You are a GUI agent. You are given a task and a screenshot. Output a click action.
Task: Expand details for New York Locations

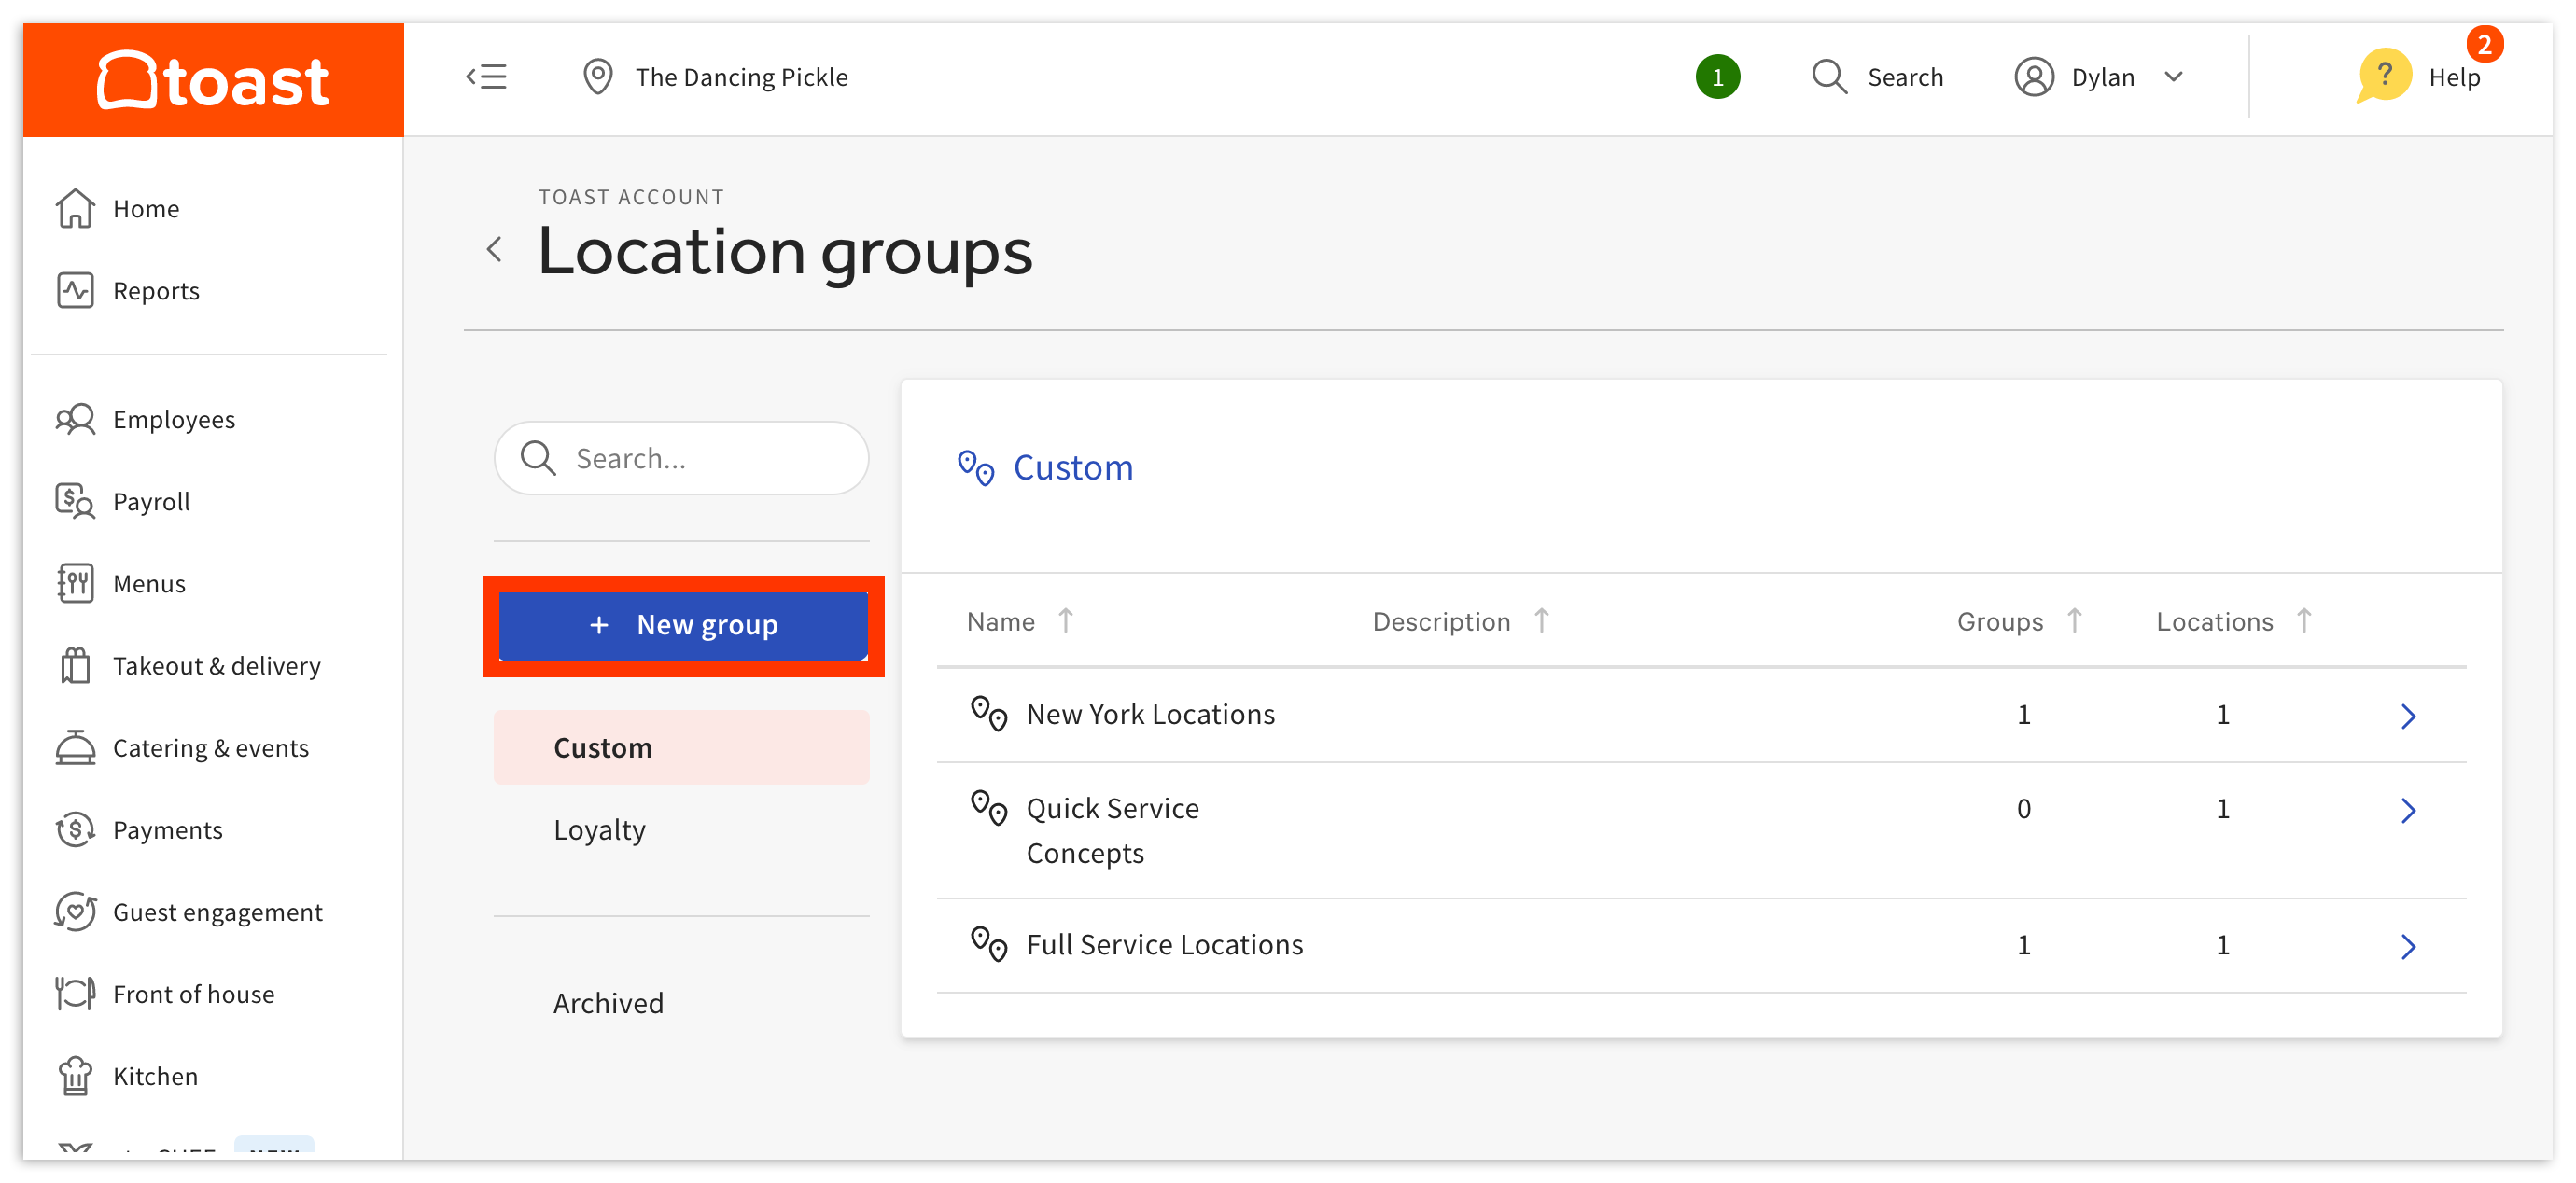tap(2408, 715)
